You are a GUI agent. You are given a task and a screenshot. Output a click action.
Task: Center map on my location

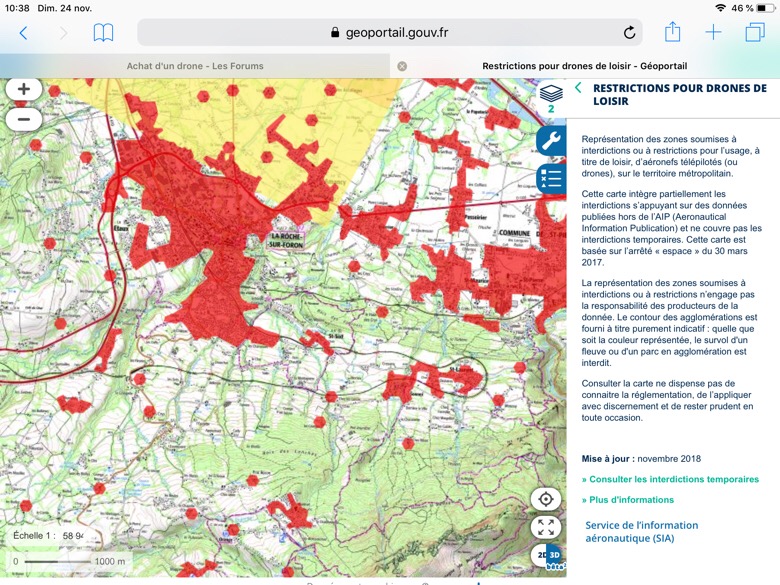[546, 499]
